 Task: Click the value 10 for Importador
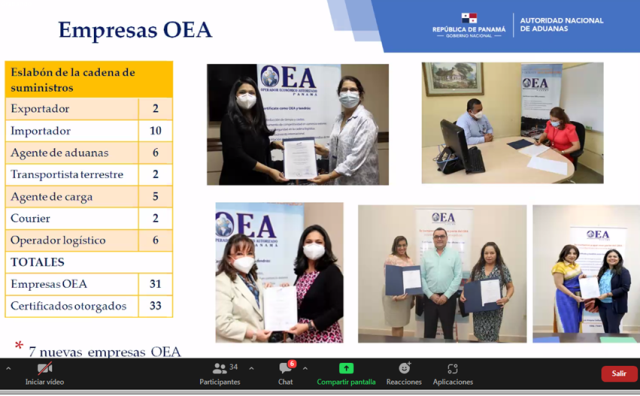click(x=156, y=131)
